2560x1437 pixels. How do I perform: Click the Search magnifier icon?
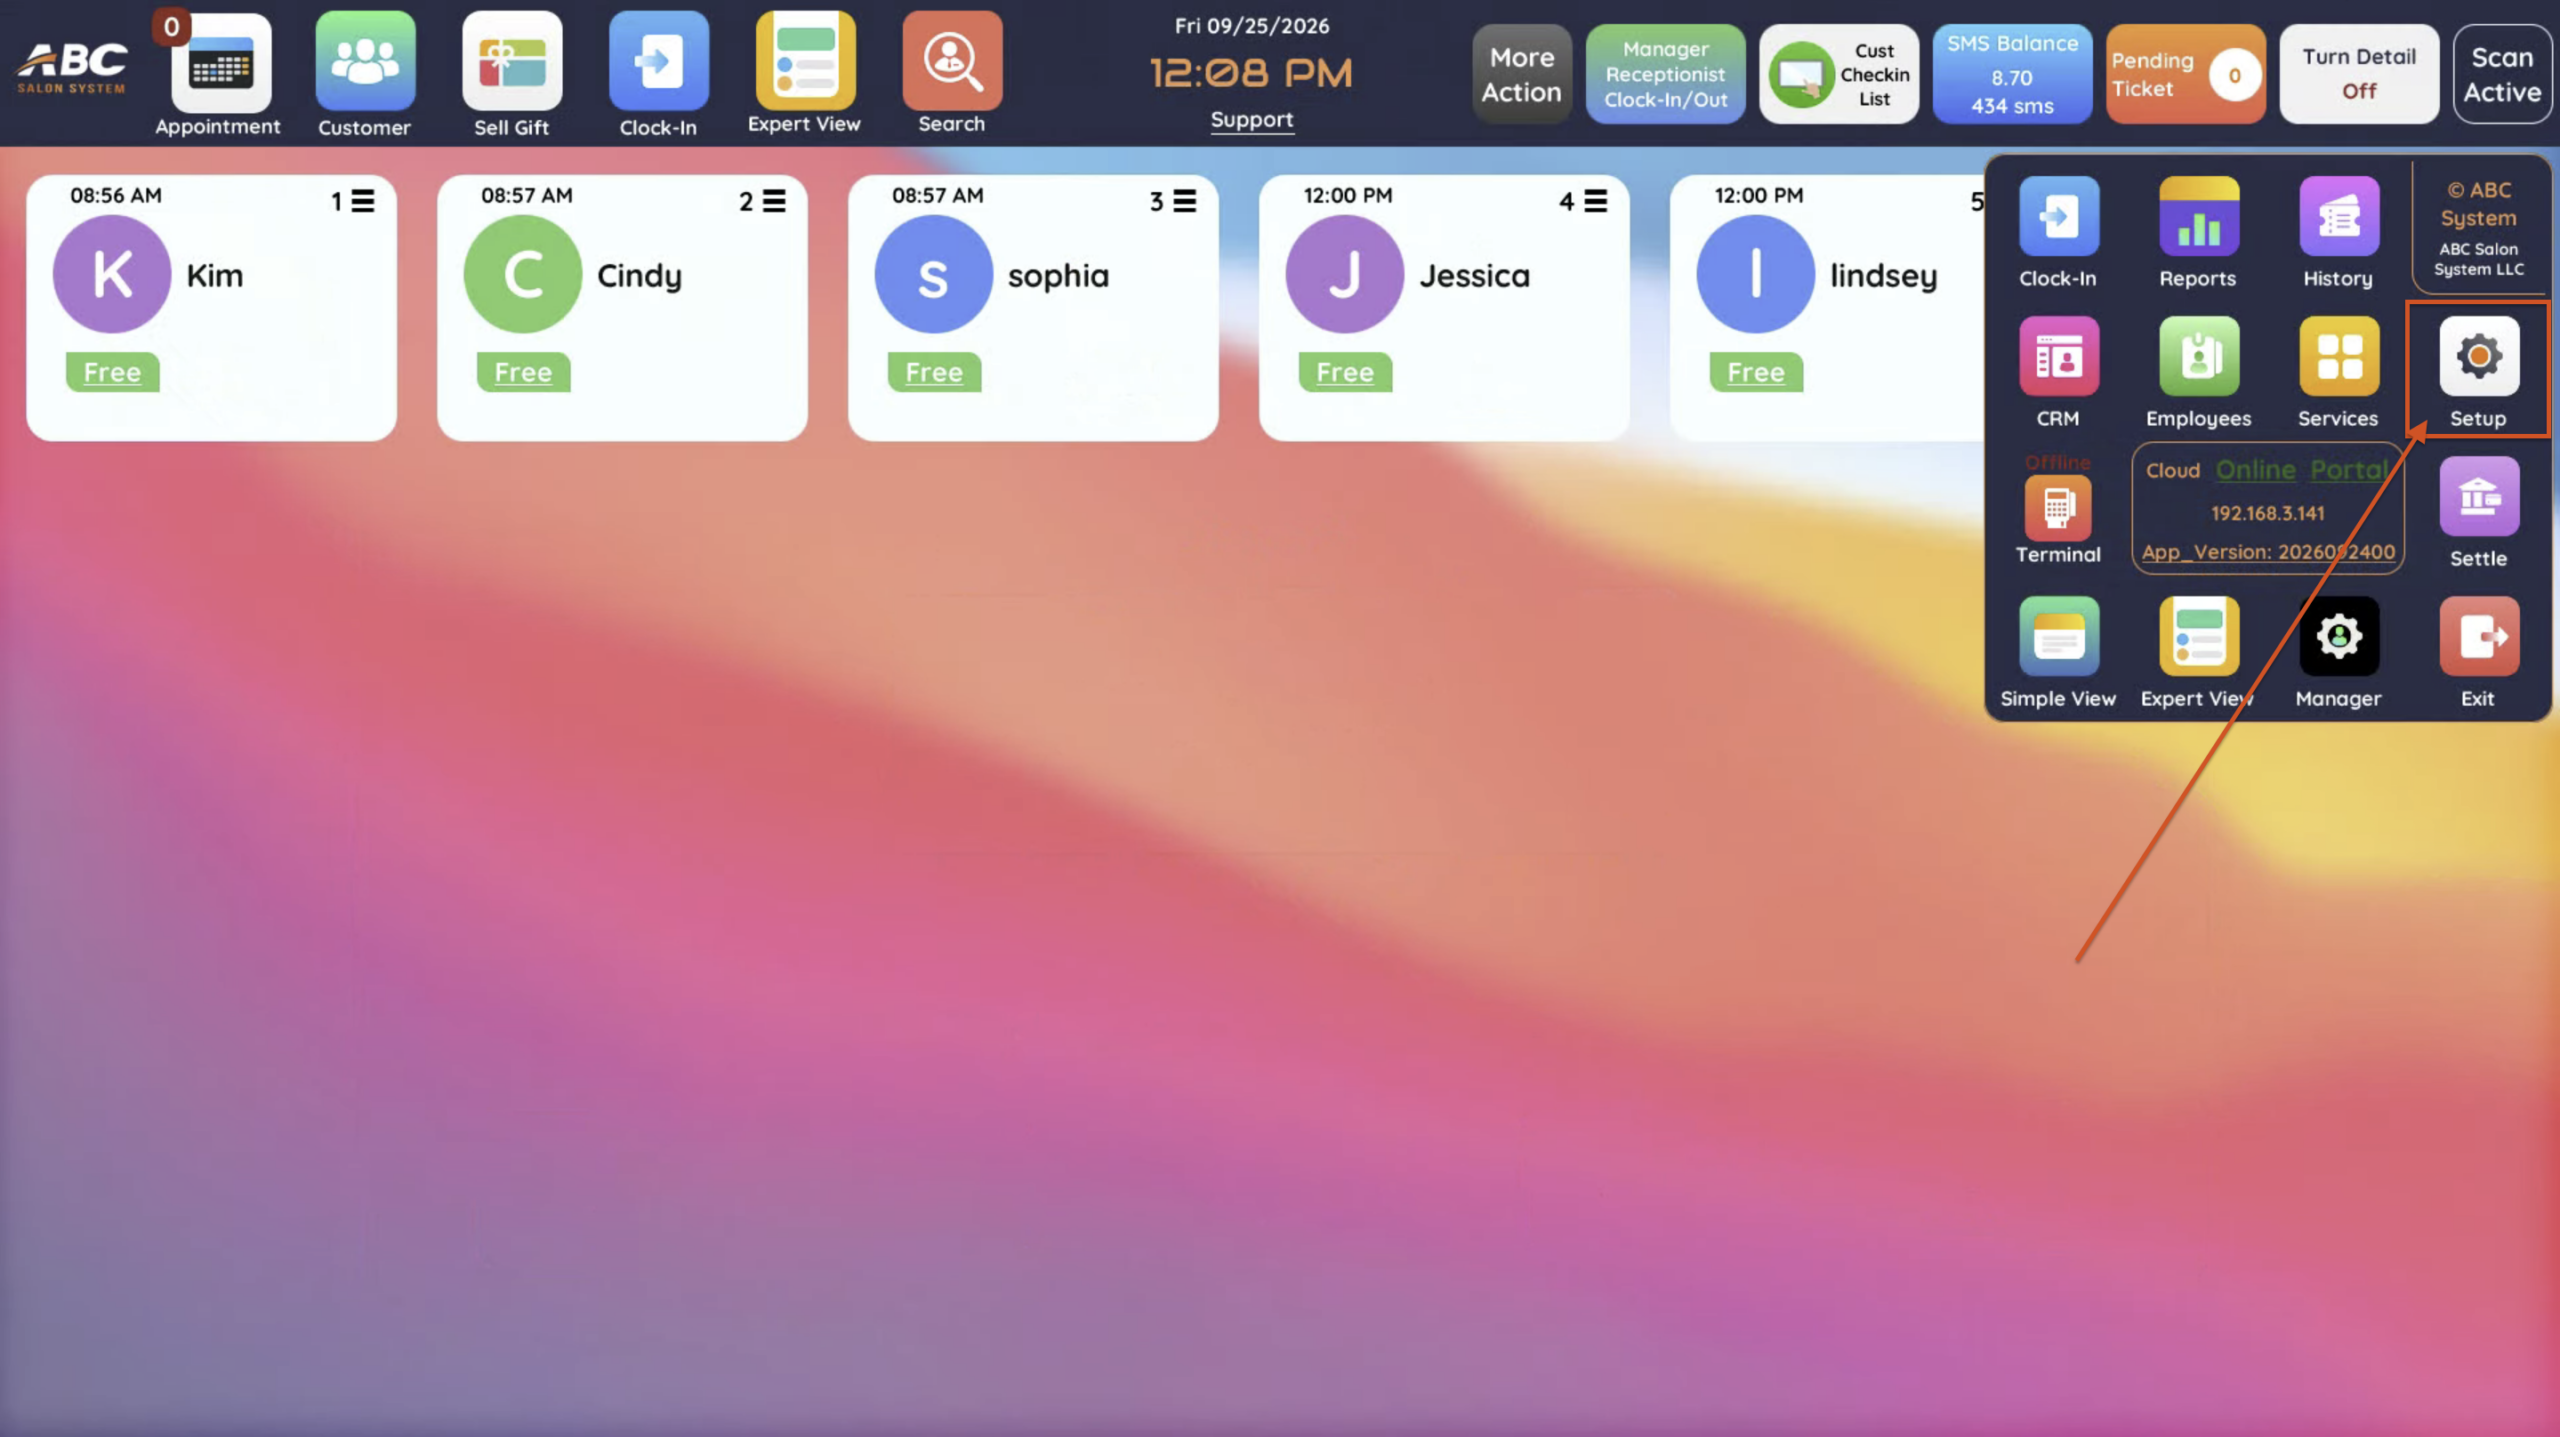pyautogui.click(x=952, y=60)
